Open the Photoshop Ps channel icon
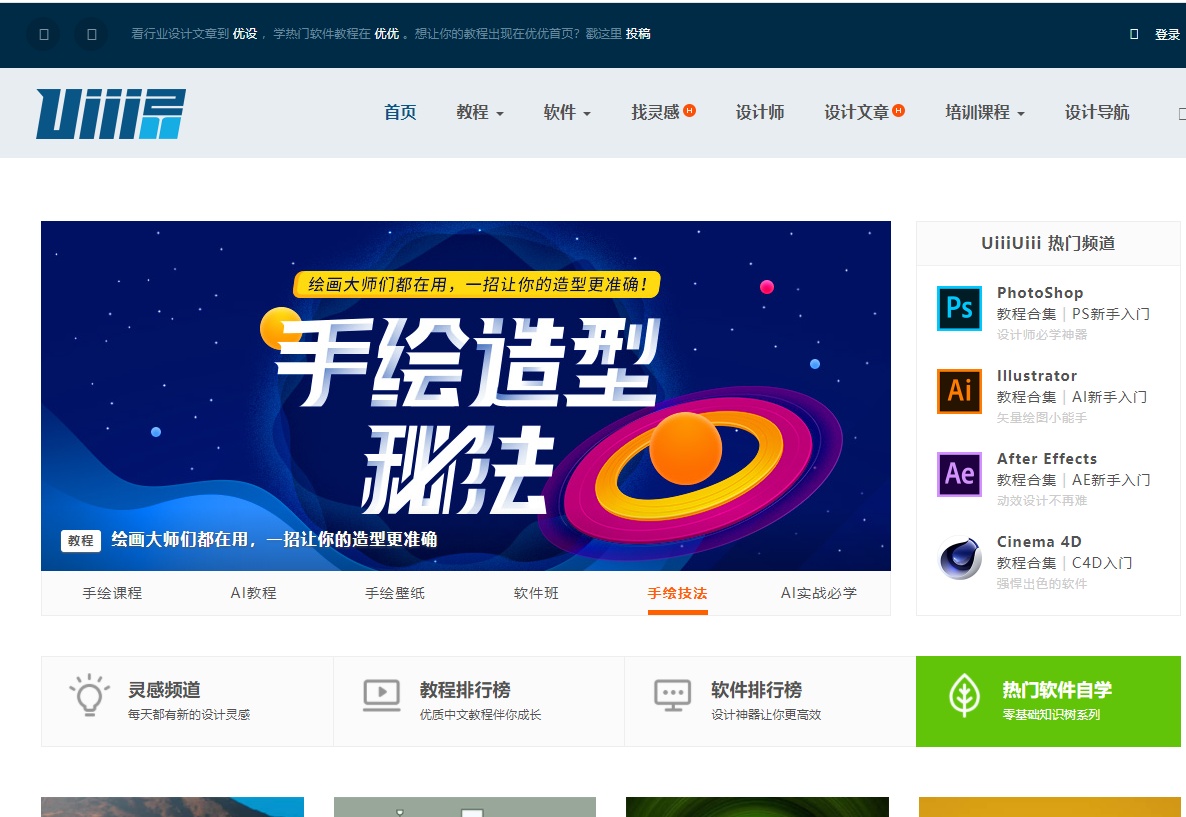1186x817 pixels. pyautogui.click(x=959, y=308)
